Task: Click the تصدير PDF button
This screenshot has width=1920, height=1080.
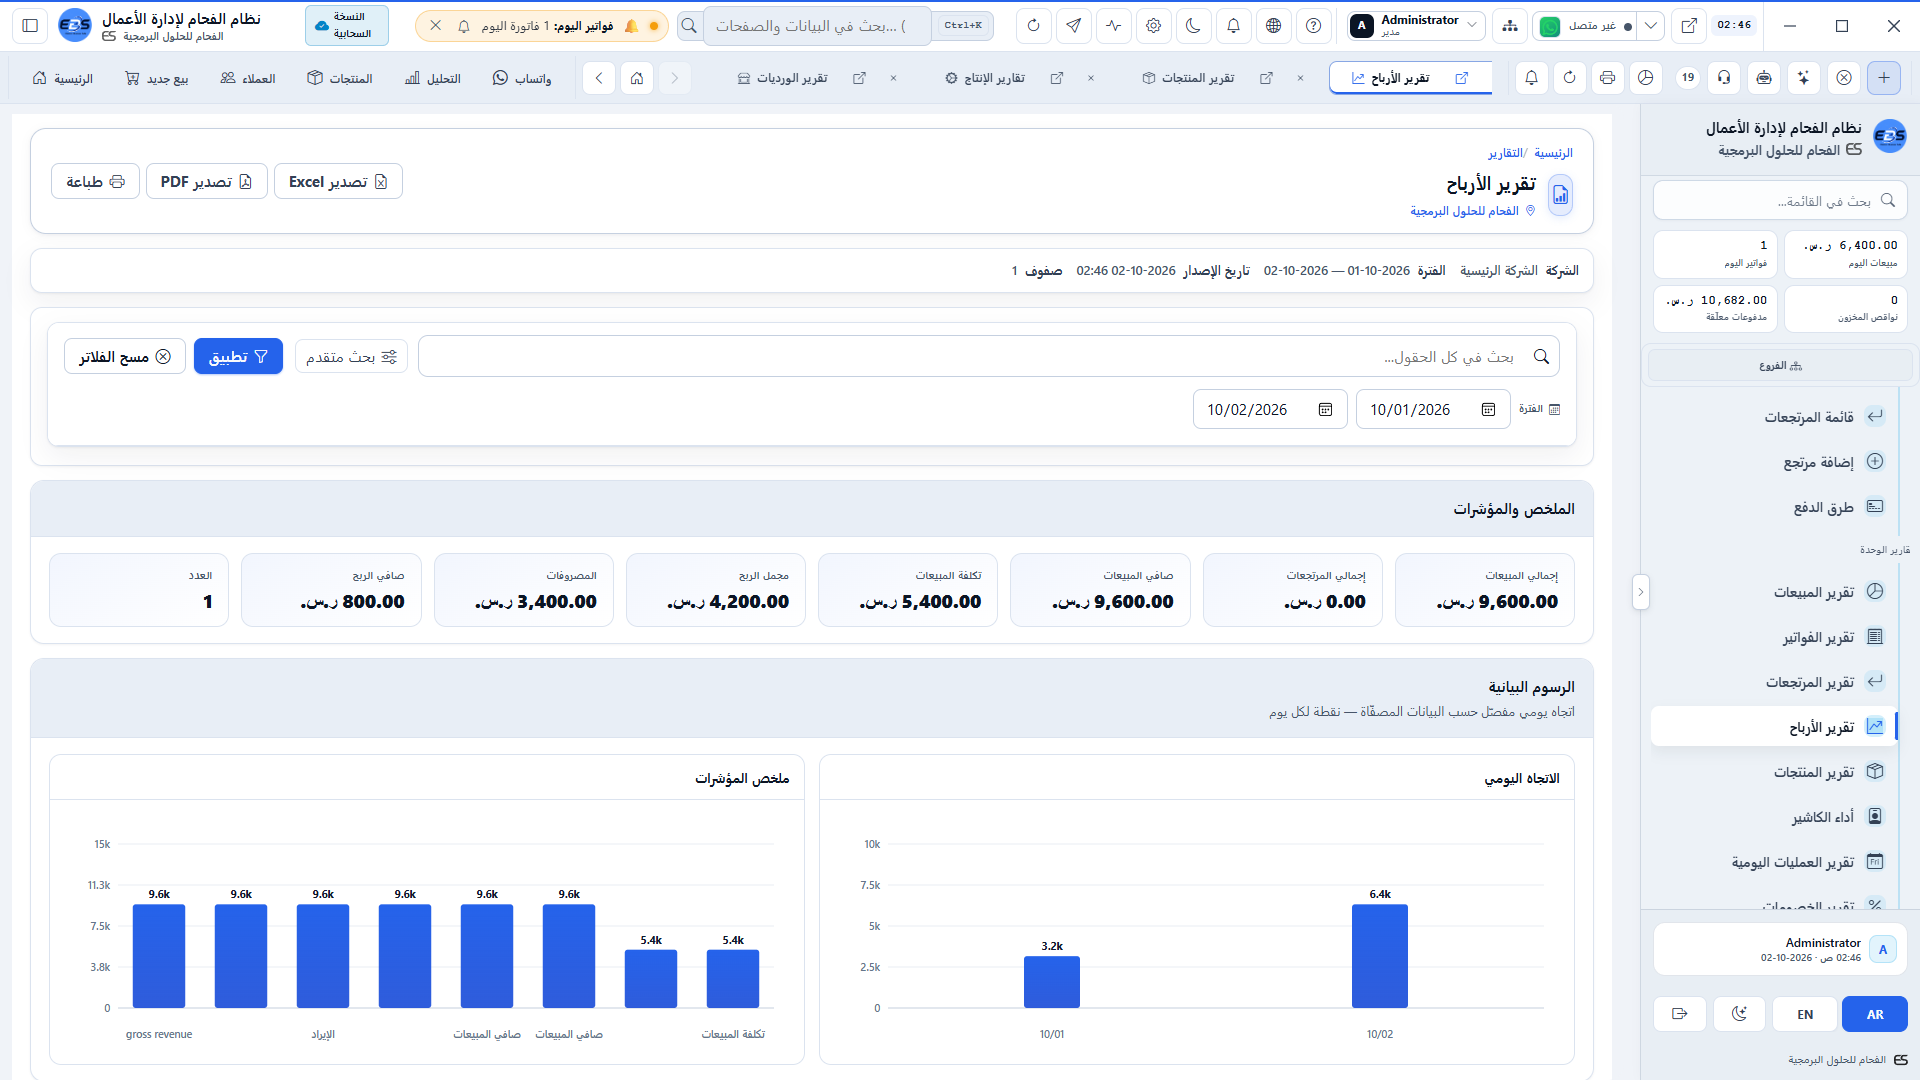Action: [x=206, y=182]
